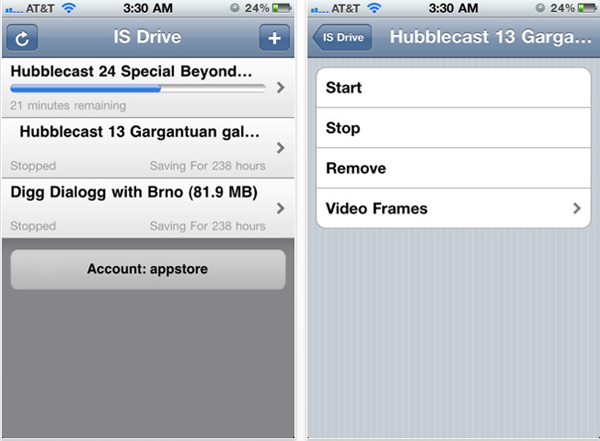Tap the battery icon in left status bar
600x441 pixels.
[x=282, y=8]
